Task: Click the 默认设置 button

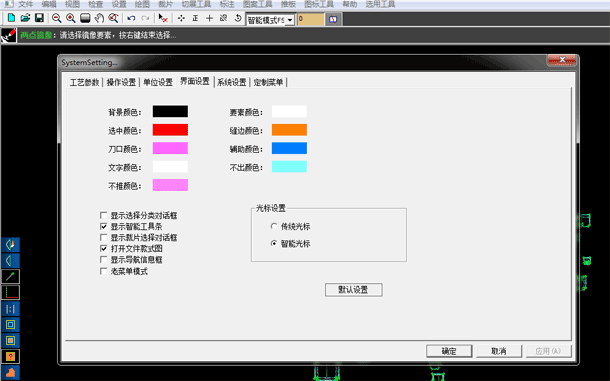Action: coord(354,290)
